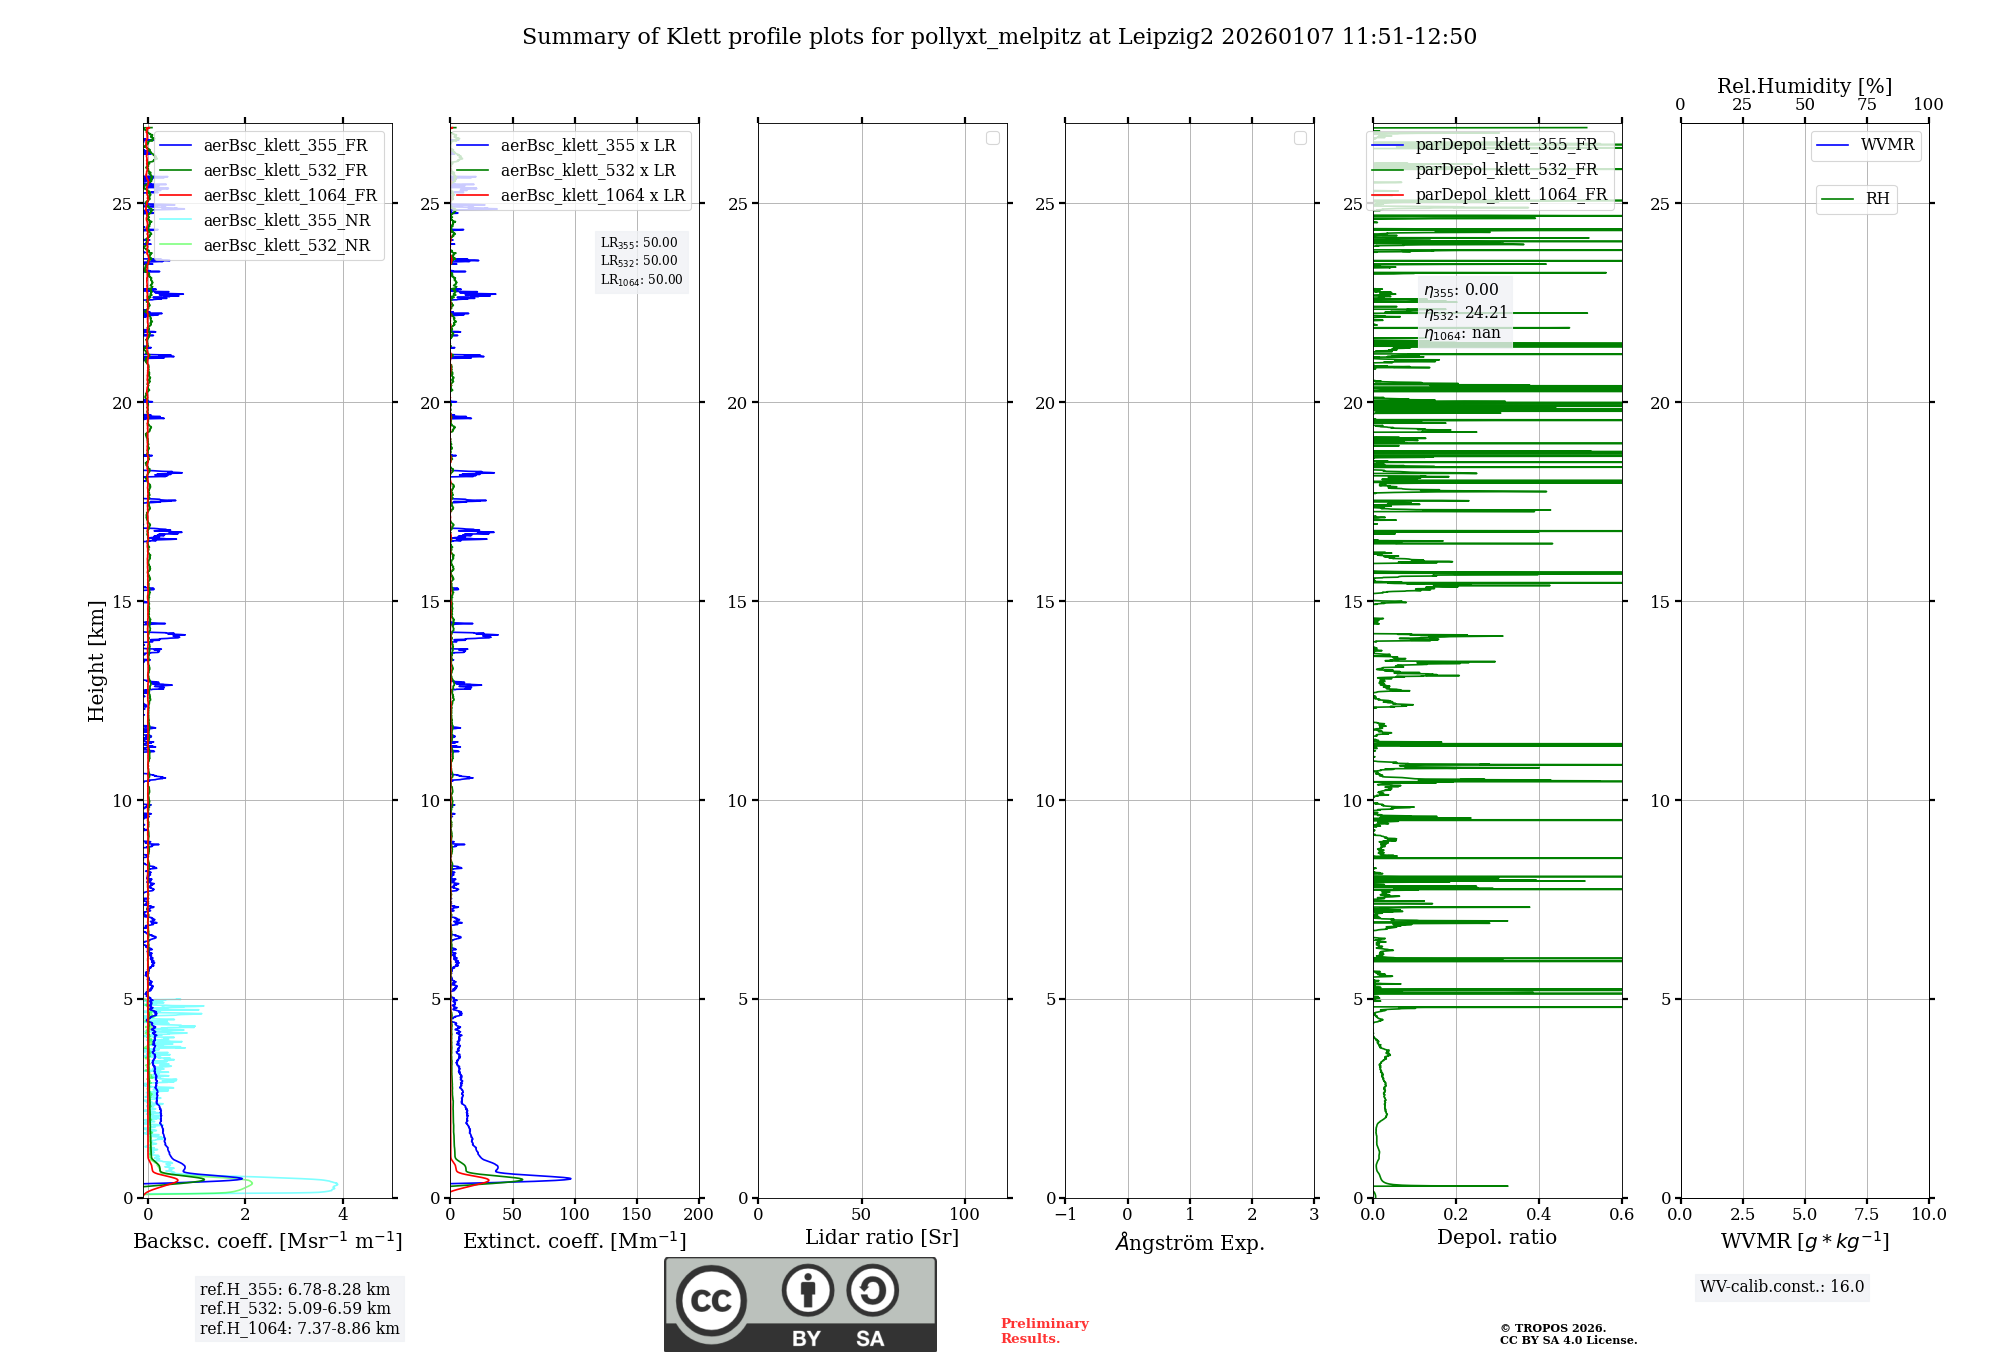The image size is (2000, 1360).
Task: Click the ref.H_532 reference height text
Action: [295, 1309]
